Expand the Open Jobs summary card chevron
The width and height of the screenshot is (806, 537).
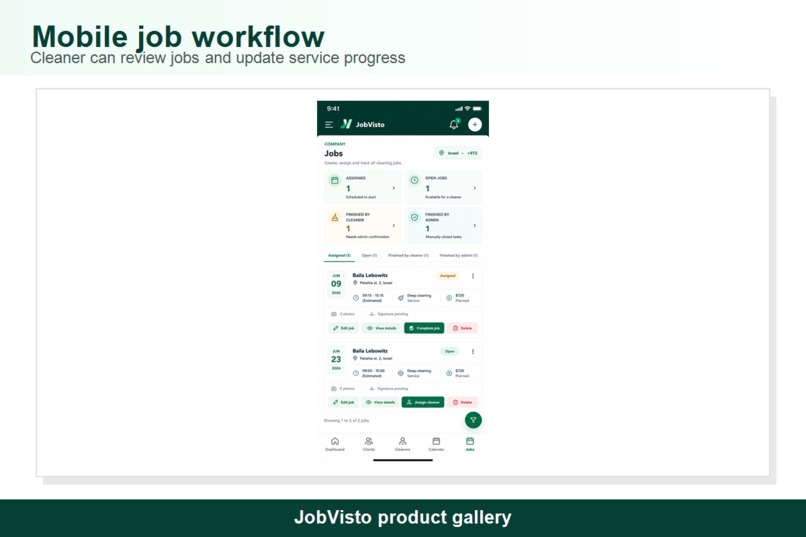[x=474, y=188]
